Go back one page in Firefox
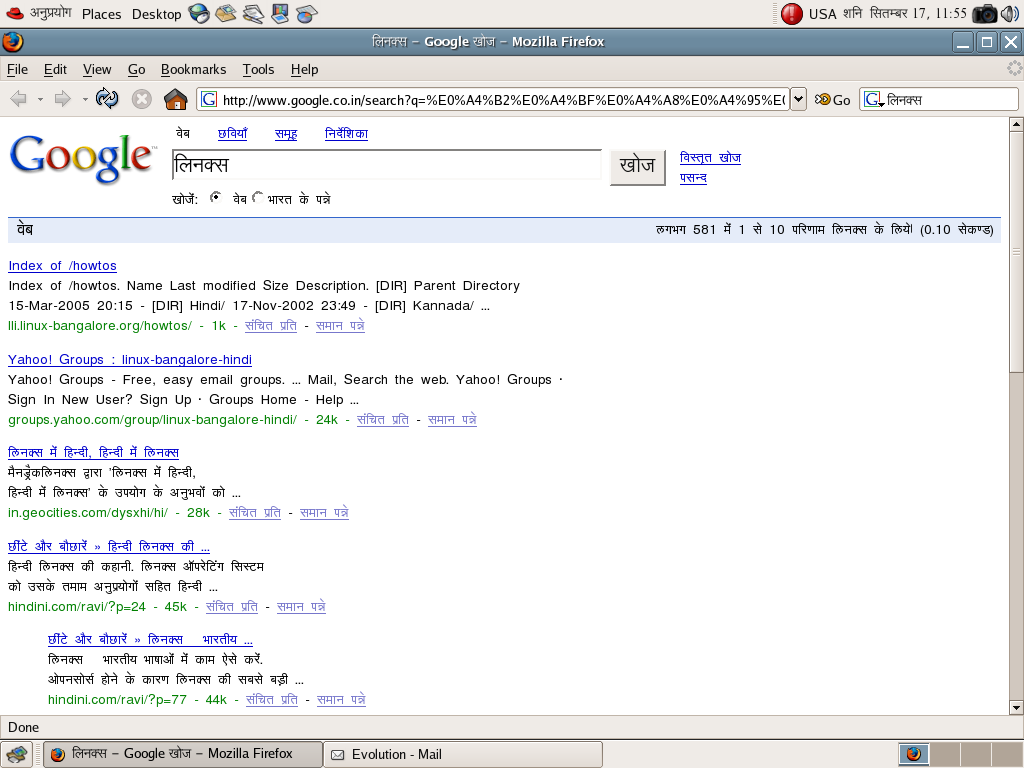This screenshot has height=768, width=1024. tap(19, 99)
